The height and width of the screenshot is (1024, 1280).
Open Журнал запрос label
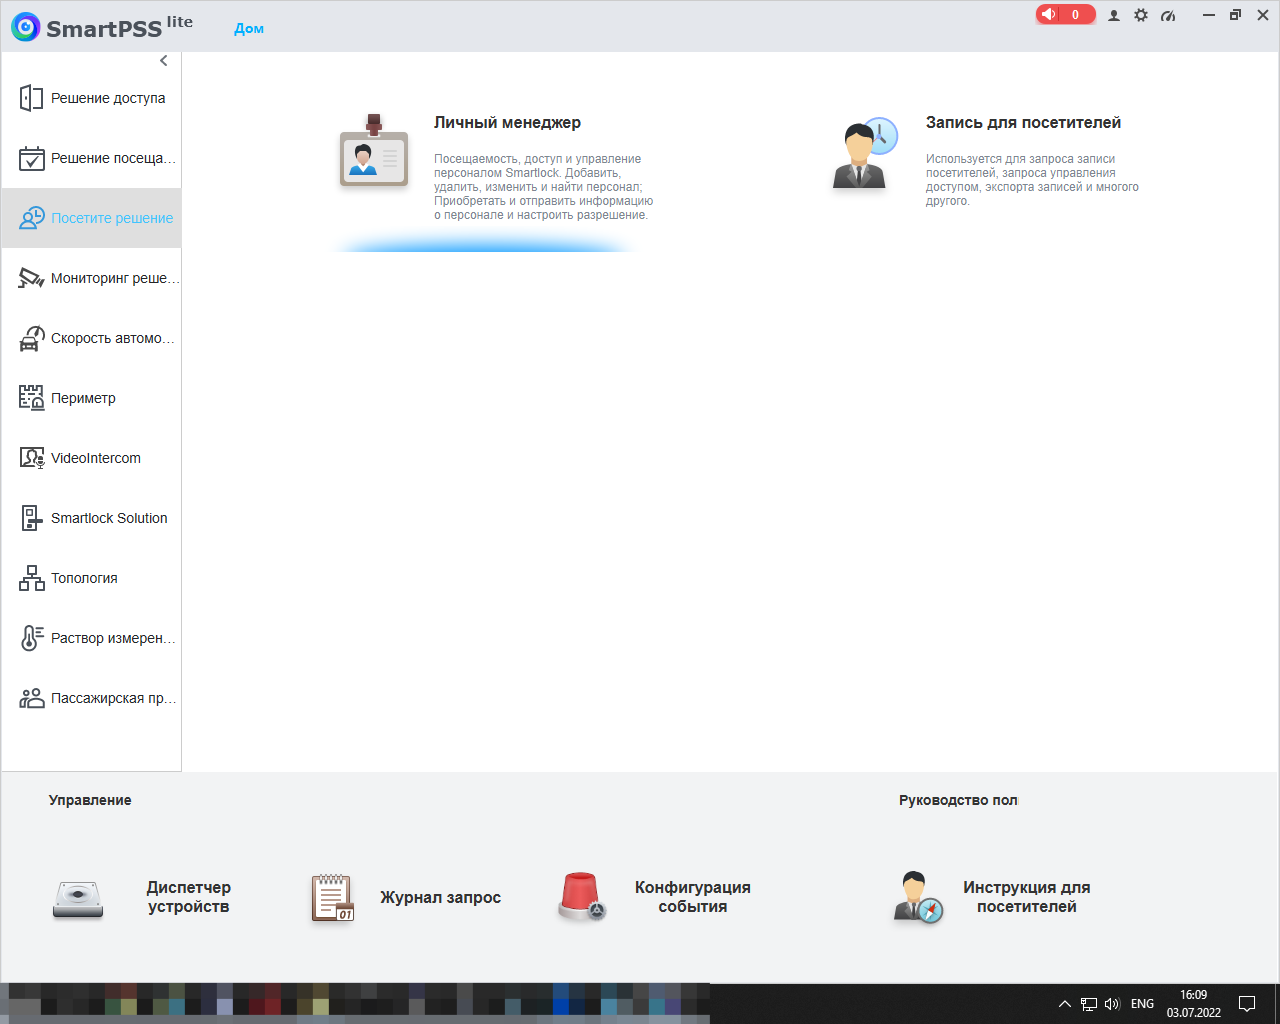pyautogui.click(x=440, y=898)
